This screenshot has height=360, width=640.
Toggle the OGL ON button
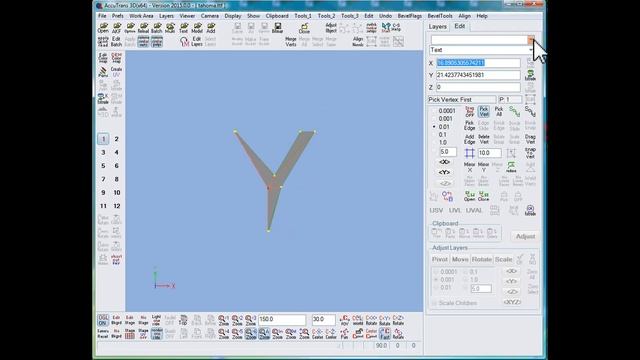[x=103, y=320]
